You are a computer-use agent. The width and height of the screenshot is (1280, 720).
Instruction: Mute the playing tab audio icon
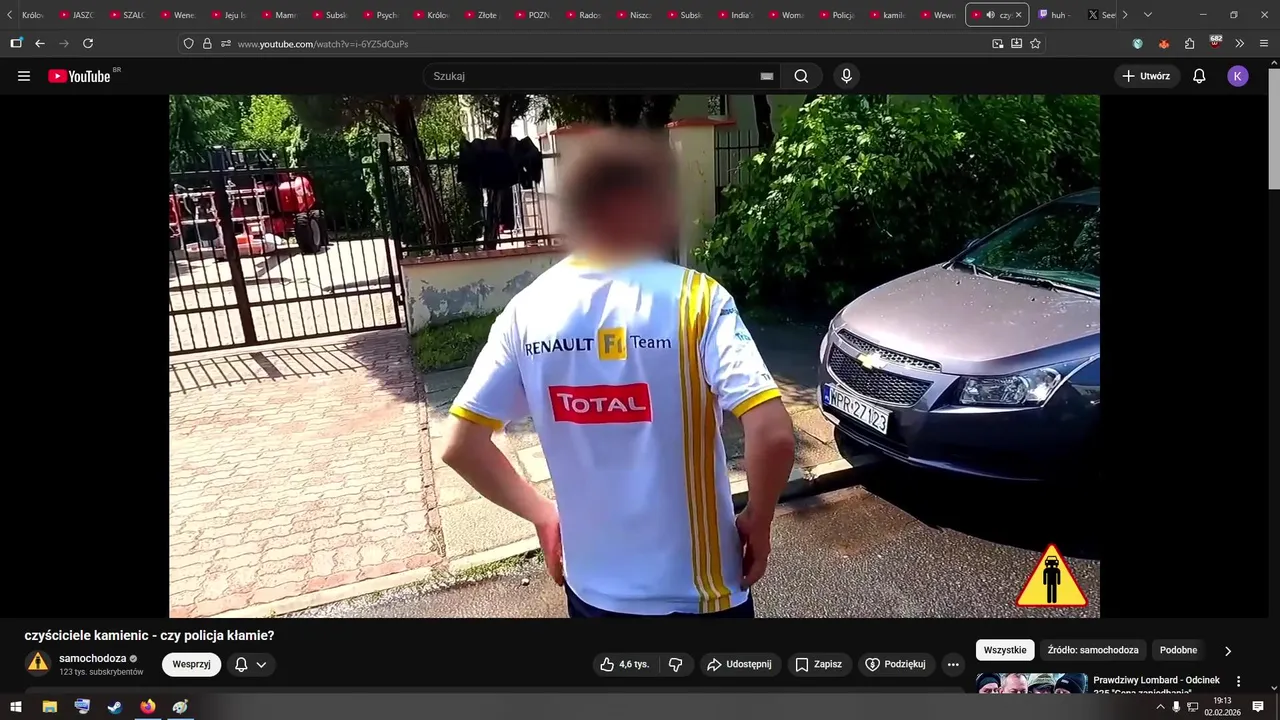[990, 15]
